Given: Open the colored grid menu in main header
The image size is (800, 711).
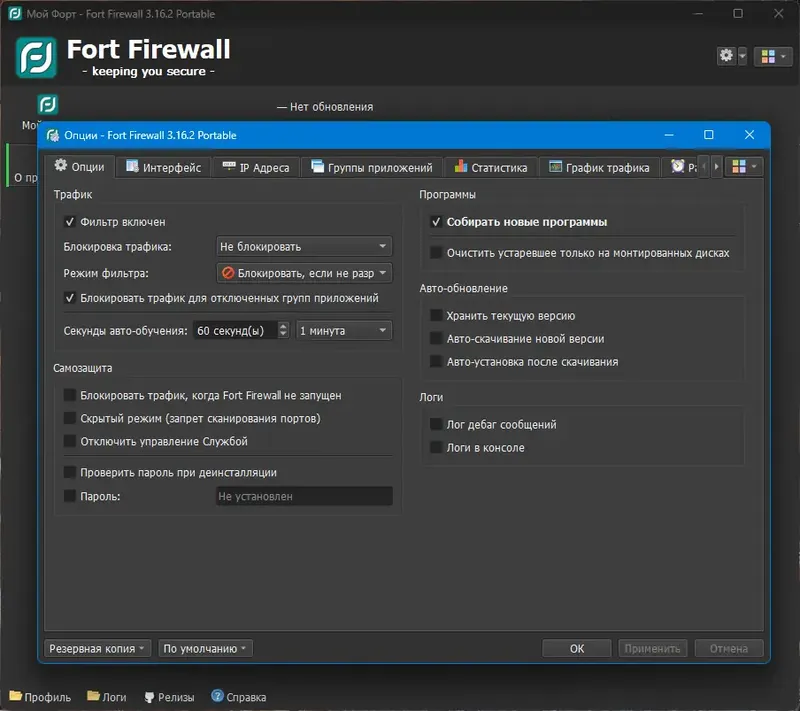Looking at the screenshot, I should (x=772, y=56).
